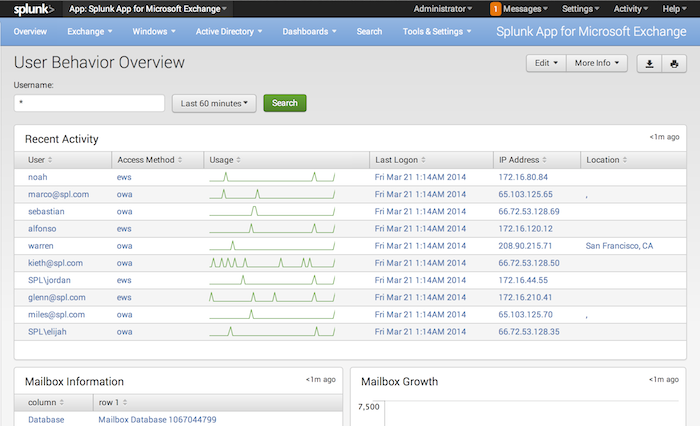Sort by IP Address column

[x=522, y=160]
